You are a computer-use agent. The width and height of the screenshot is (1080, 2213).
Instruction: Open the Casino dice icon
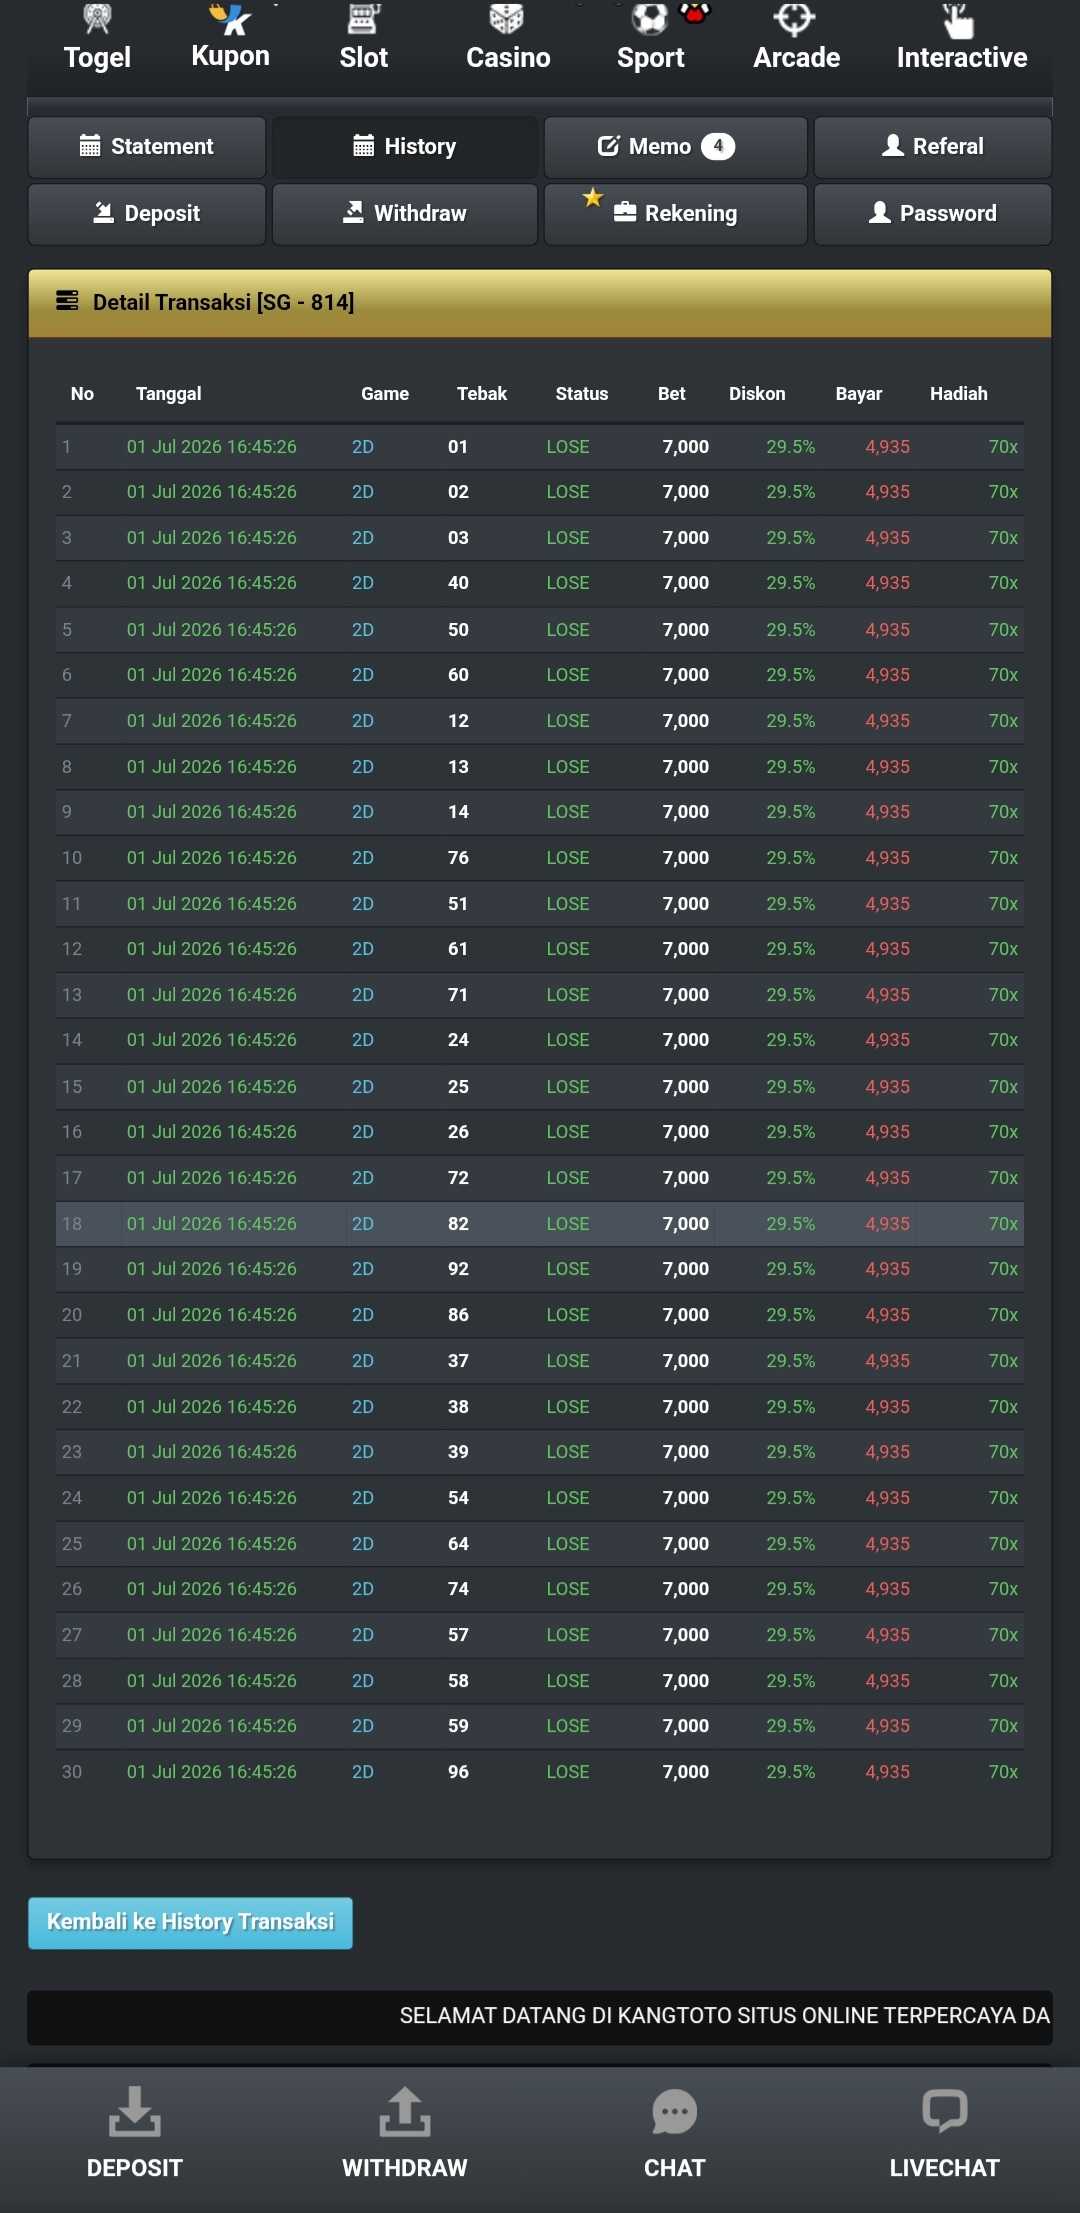[x=507, y=17]
